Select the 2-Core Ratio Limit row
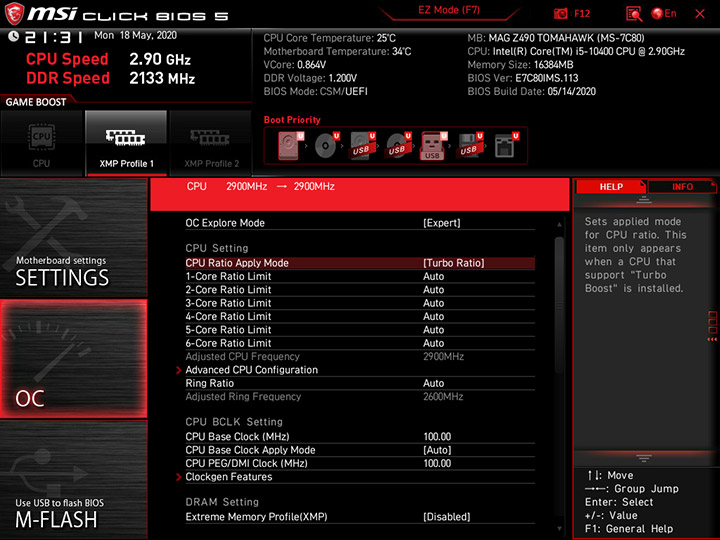This screenshot has width=720, height=540. (360, 290)
